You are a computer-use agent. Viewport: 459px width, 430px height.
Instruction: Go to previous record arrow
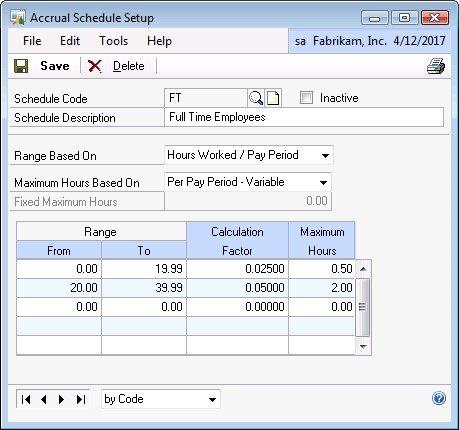point(44,399)
